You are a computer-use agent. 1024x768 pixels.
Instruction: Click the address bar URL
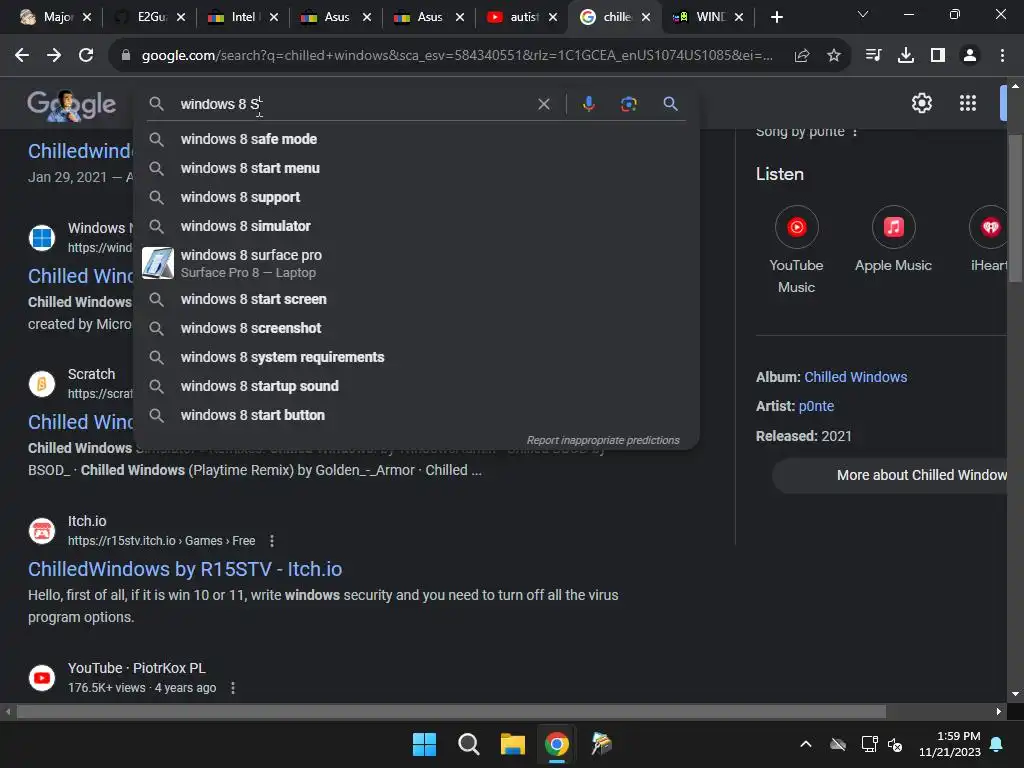[x=456, y=56]
